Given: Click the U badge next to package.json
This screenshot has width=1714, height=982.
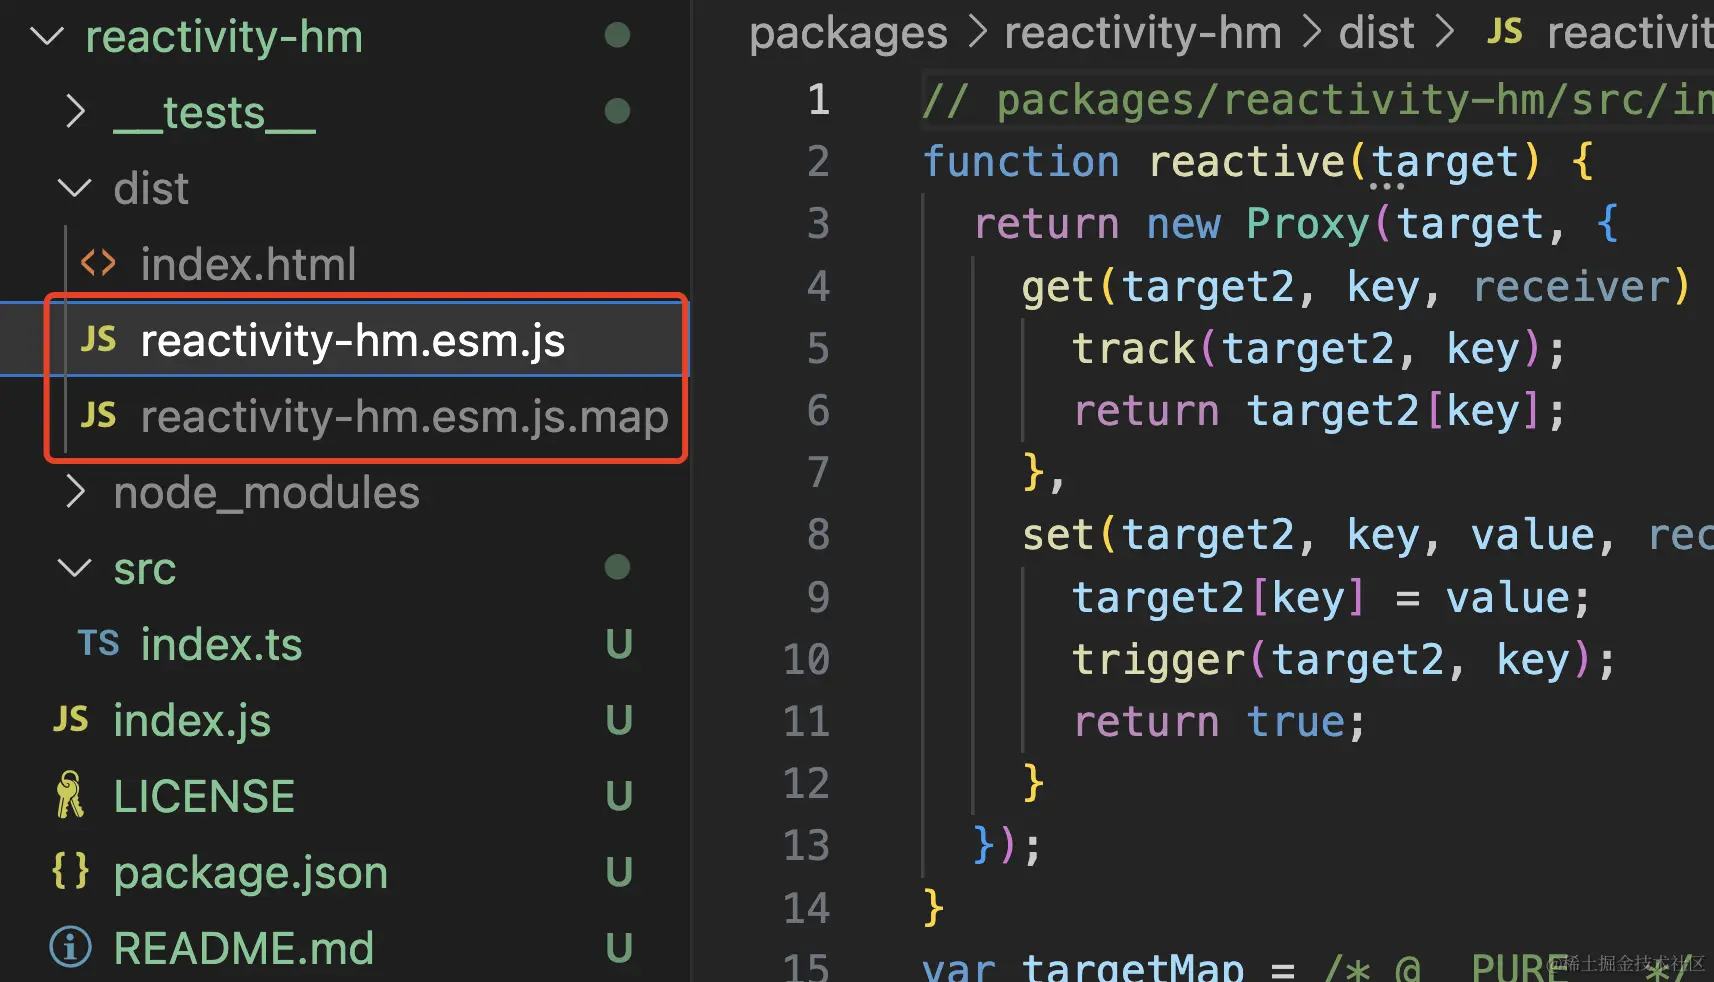Looking at the screenshot, I should tap(619, 870).
